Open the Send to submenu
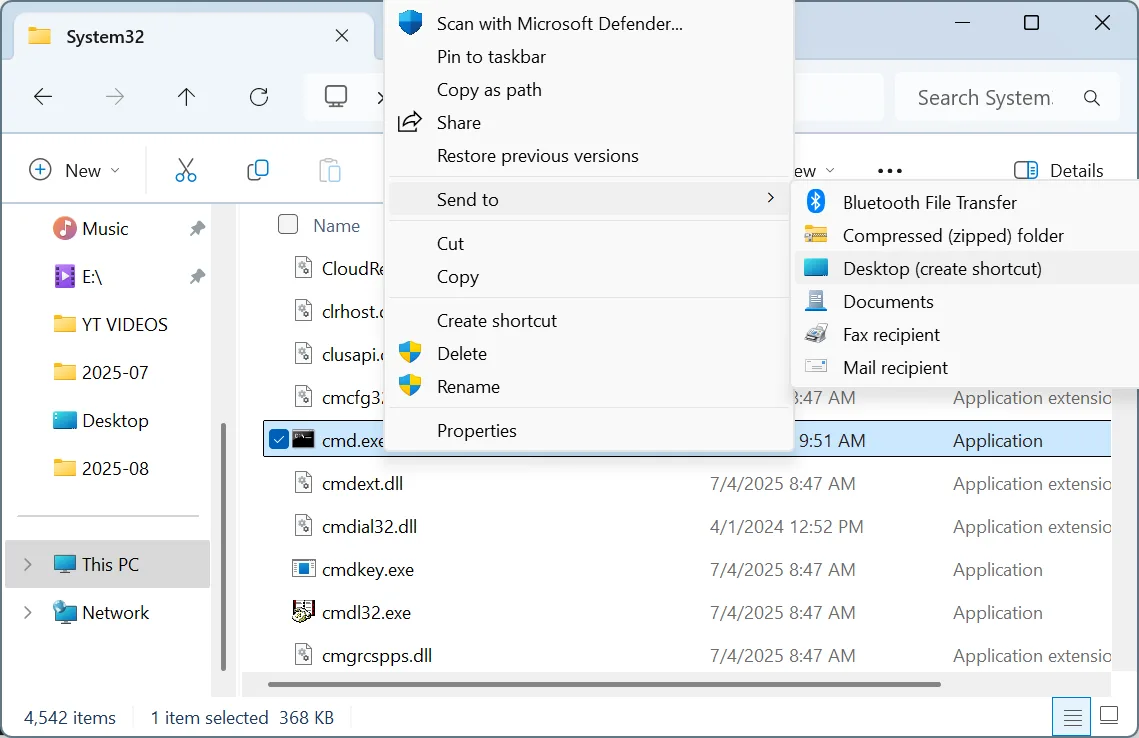1139x738 pixels. 589,199
